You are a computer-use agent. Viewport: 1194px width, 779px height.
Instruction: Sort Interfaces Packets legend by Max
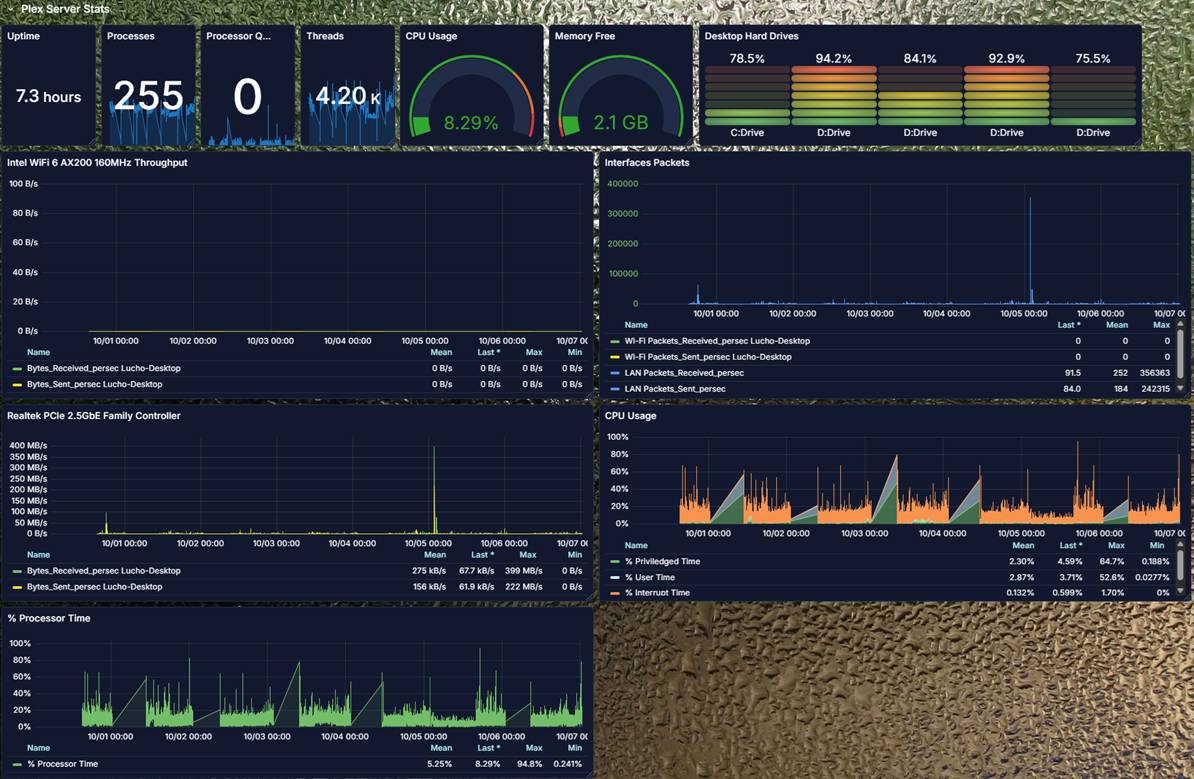pyautogui.click(x=1161, y=325)
